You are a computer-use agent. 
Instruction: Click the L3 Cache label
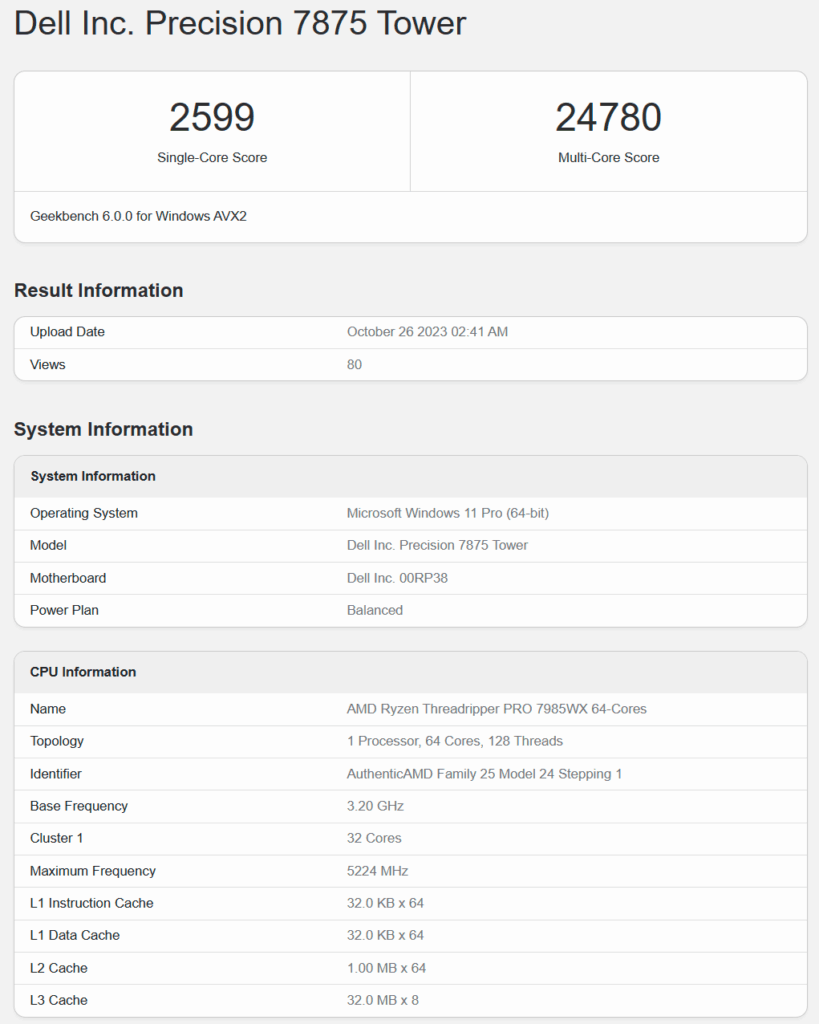(x=58, y=1000)
